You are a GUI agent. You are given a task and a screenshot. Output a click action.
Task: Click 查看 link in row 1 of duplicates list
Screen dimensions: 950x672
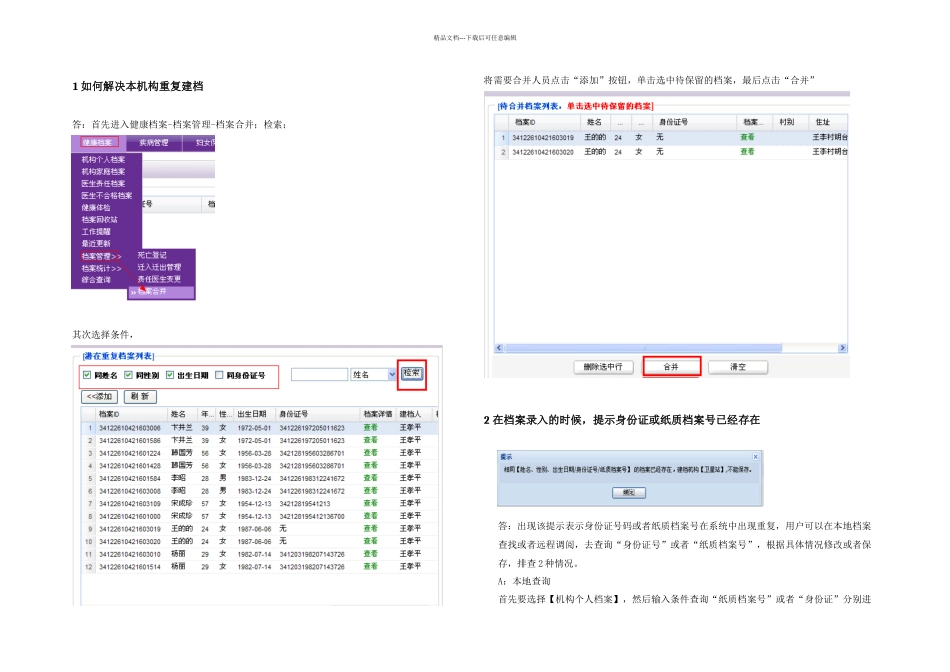pyautogui.click(x=370, y=428)
